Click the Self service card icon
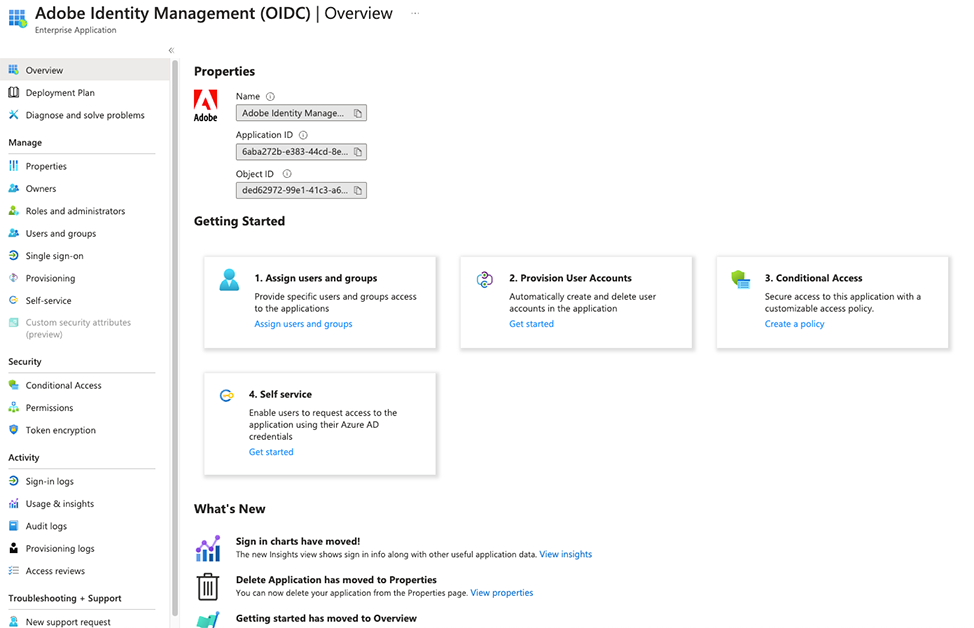 227,396
